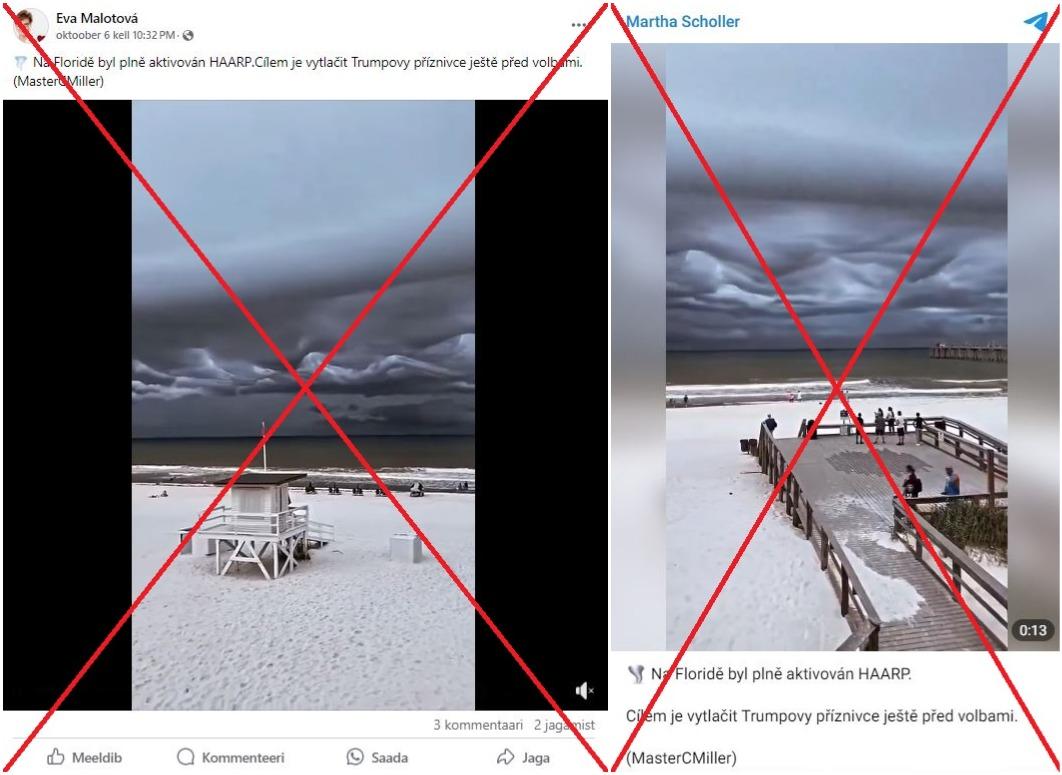Click the Saada WhatsApp icon
The image size is (1062, 775).
pos(355,757)
